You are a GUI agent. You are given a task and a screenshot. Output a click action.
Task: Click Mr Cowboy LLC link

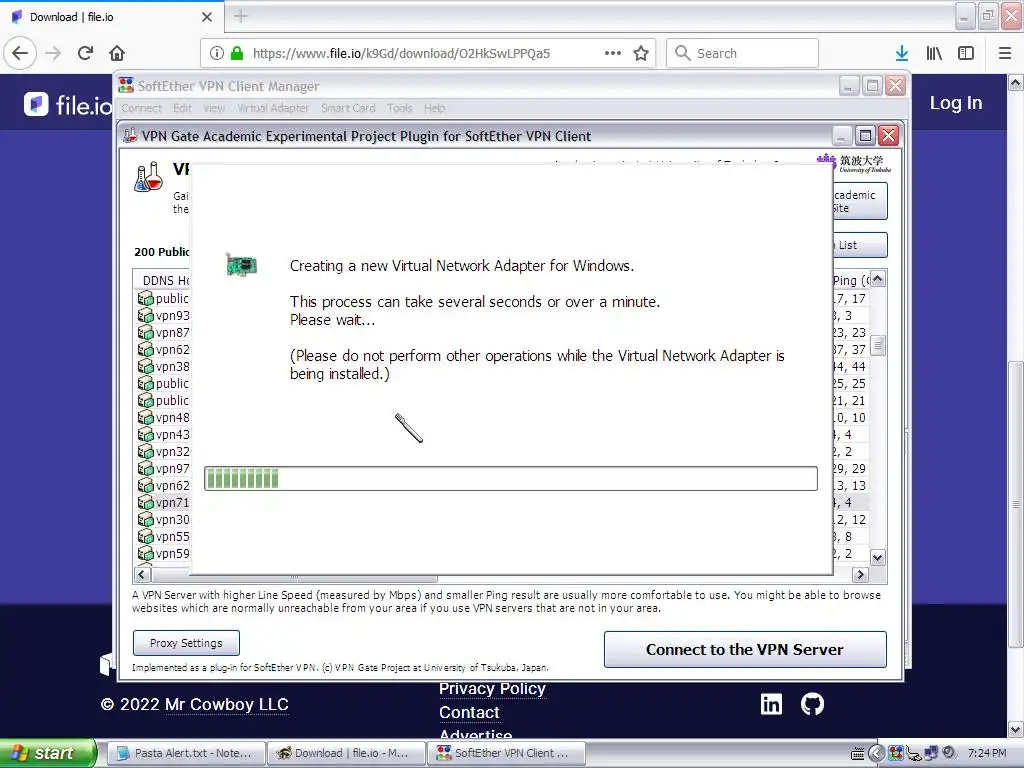(x=227, y=705)
